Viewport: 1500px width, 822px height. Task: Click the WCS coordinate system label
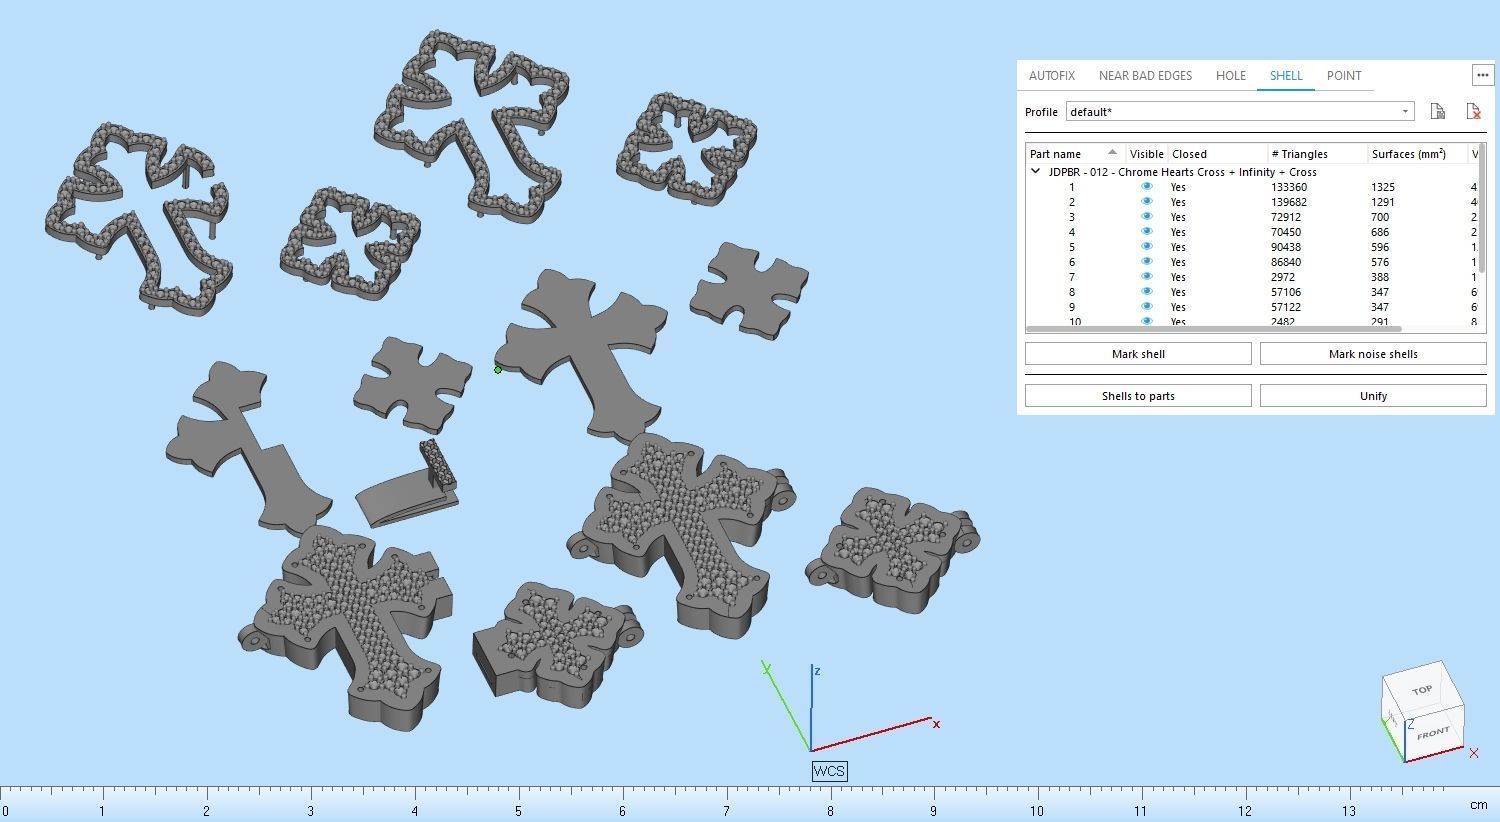click(829, 771)
